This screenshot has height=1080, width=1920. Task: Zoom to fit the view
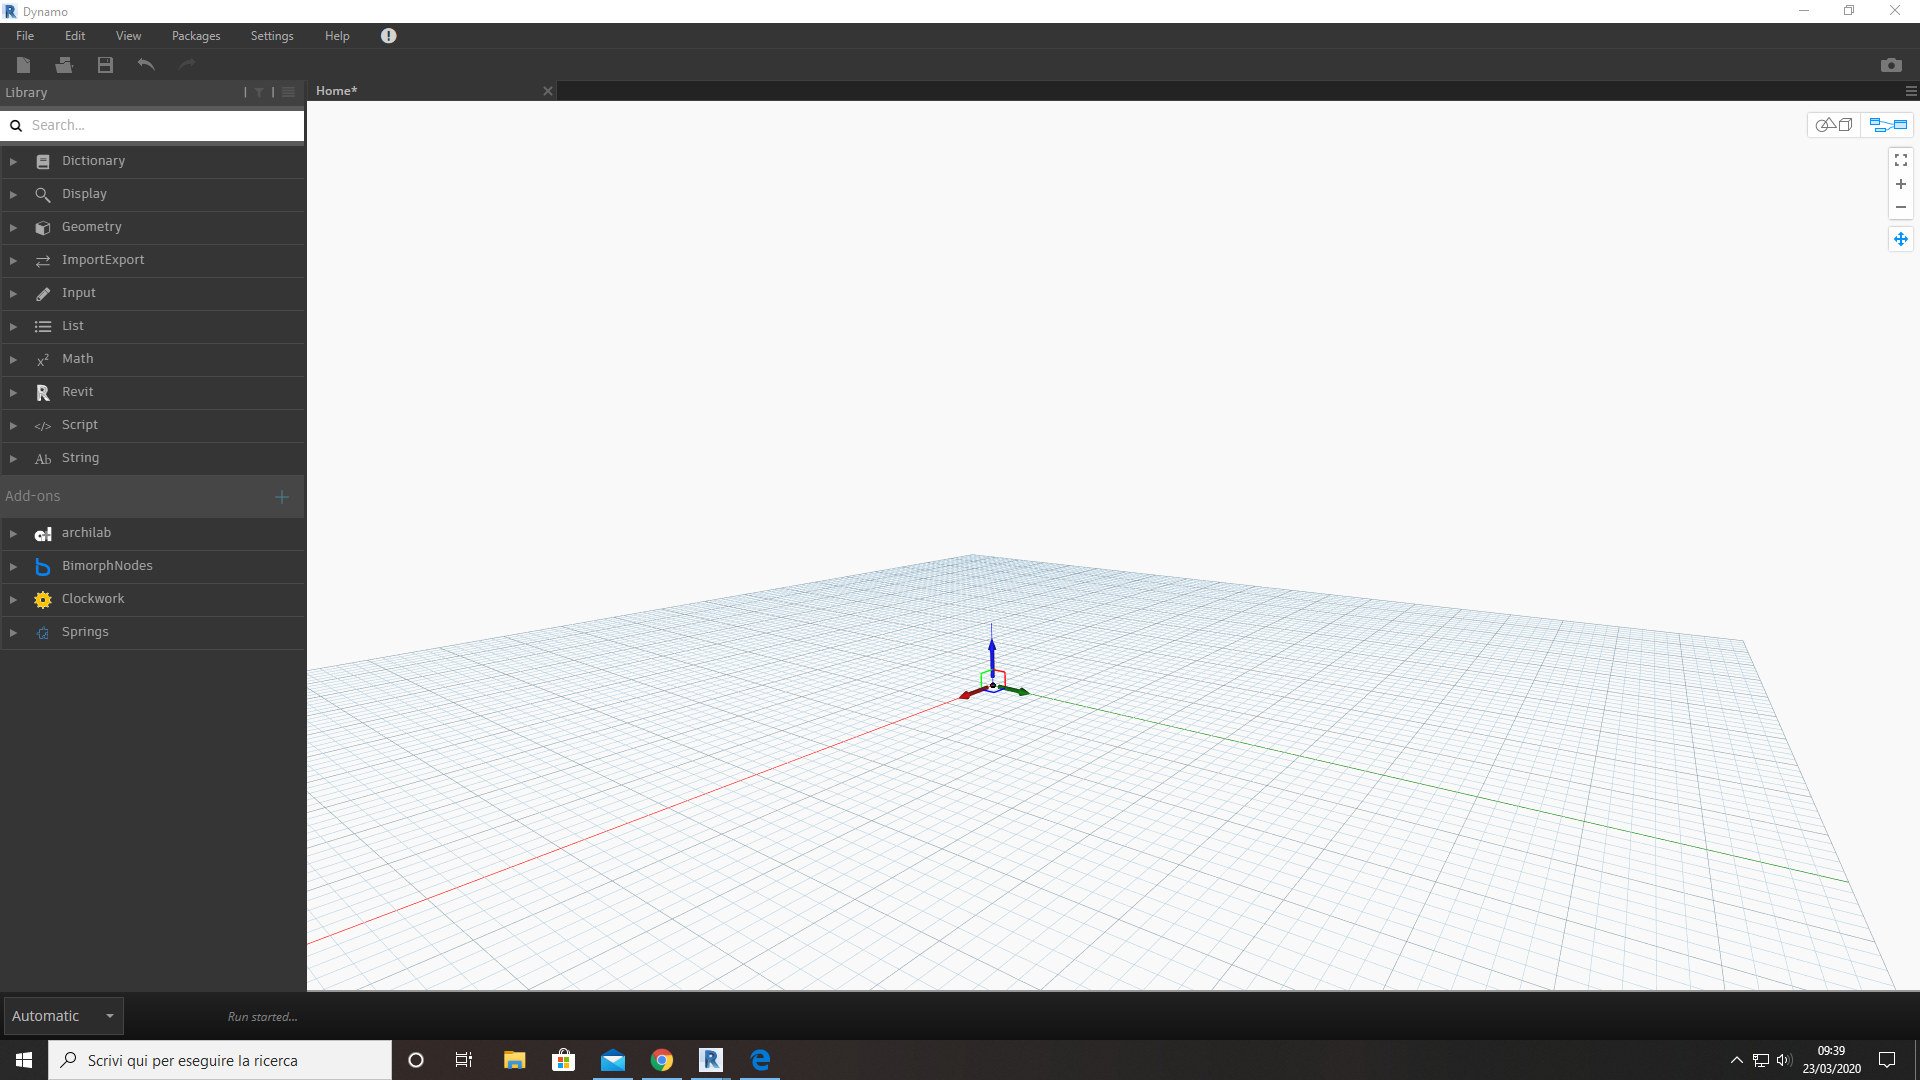pyautogui.click(x=1901, y=160)
